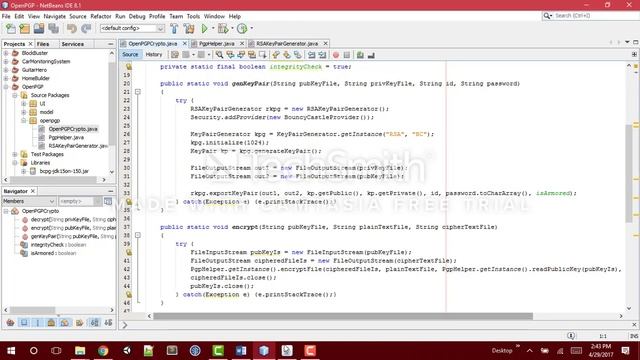Toggle Show Inner Classes filter in Navigator
This screenshot has width=640, height=360.
point(65,322)
